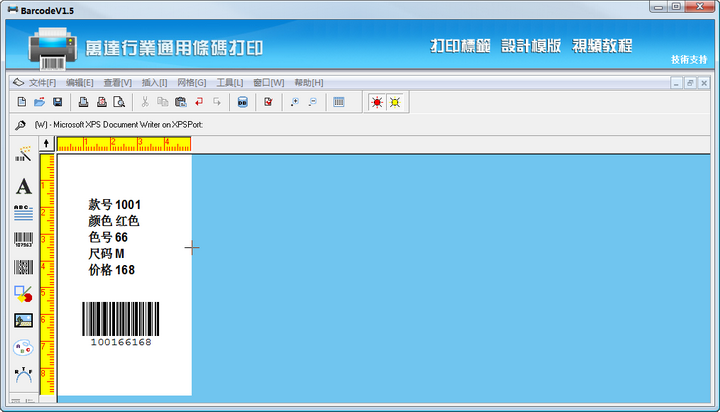Click the Microsoft XPS Document Writer printer text
This screenshot has height=412, width=720.
119,125
